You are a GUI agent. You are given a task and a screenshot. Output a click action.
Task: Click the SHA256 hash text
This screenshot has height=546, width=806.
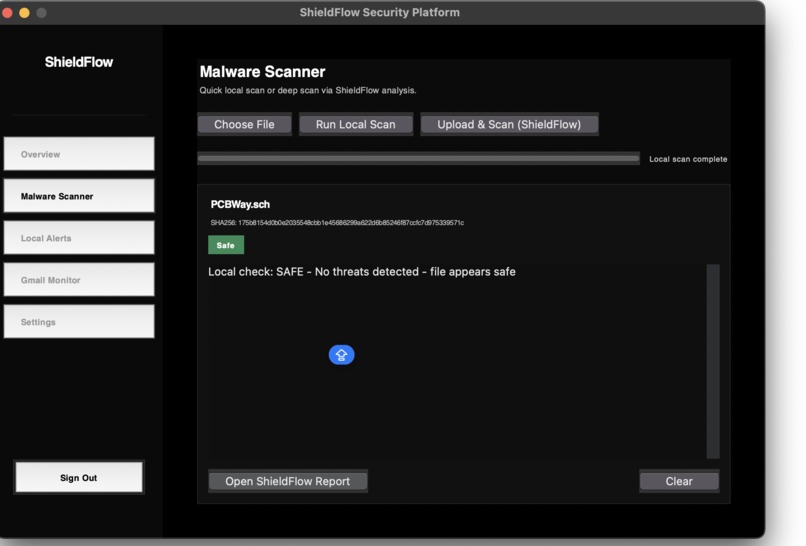click(x=337, y=223)
